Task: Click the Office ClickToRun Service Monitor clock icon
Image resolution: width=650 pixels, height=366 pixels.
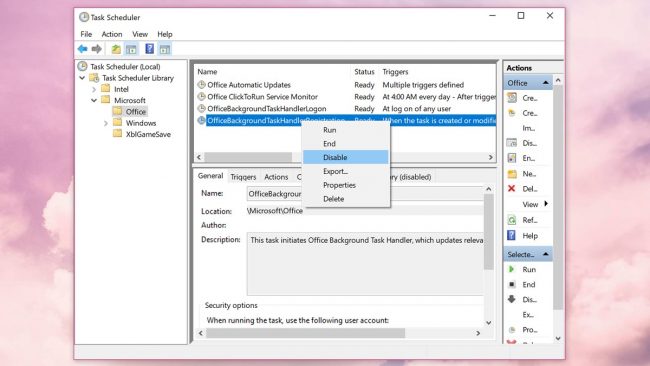Action: (x=201, y=97)
